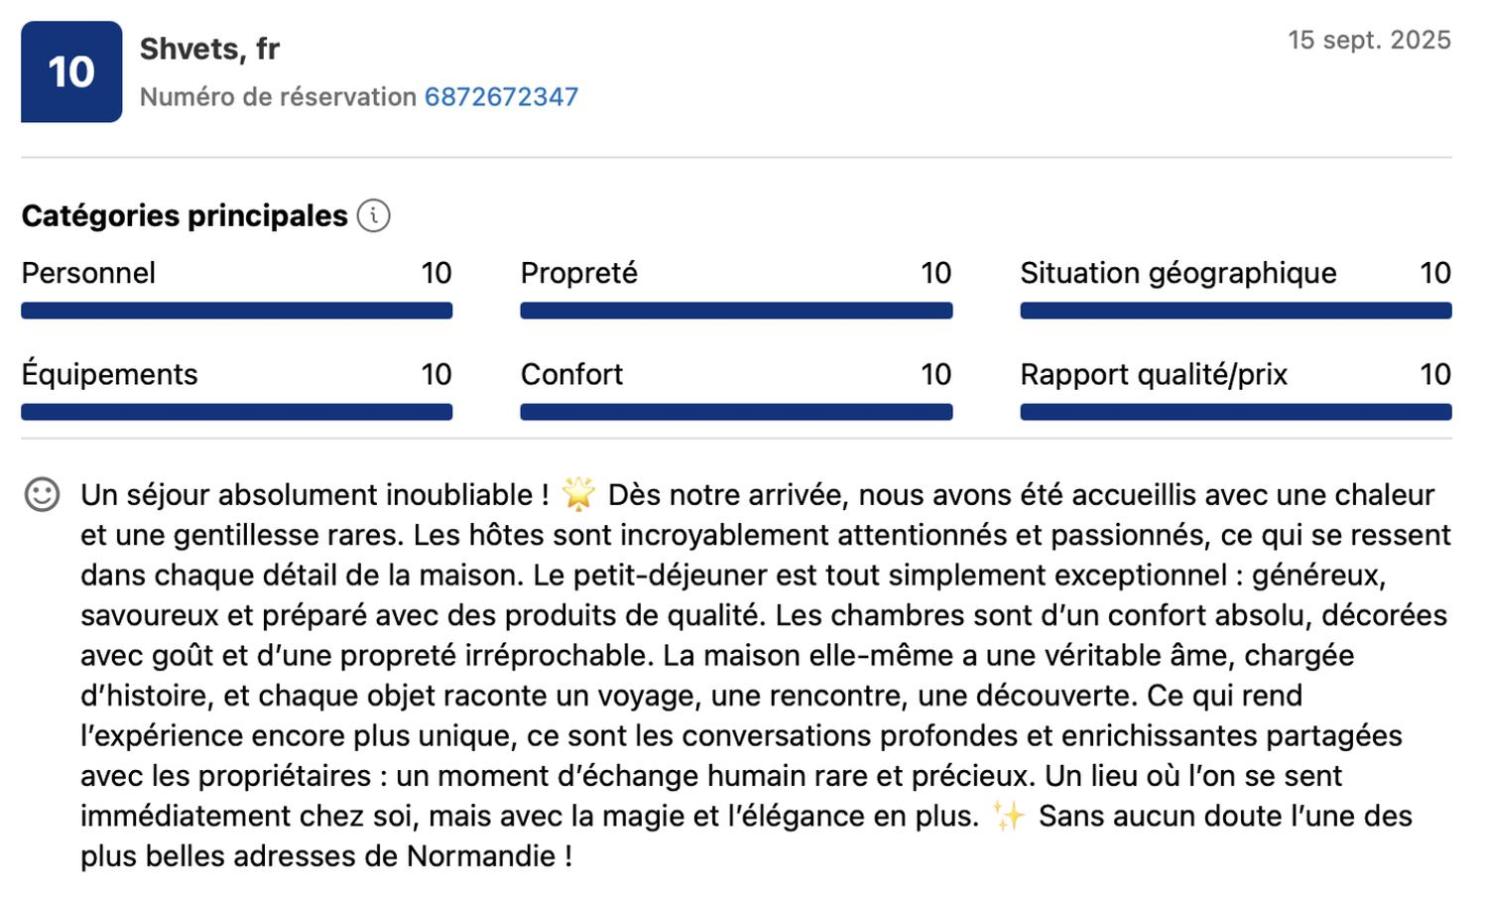The width and height of the screenshot is (1488, 900).
Task: Click the Rapport qualité/prix label
Action: point(1153,374)
